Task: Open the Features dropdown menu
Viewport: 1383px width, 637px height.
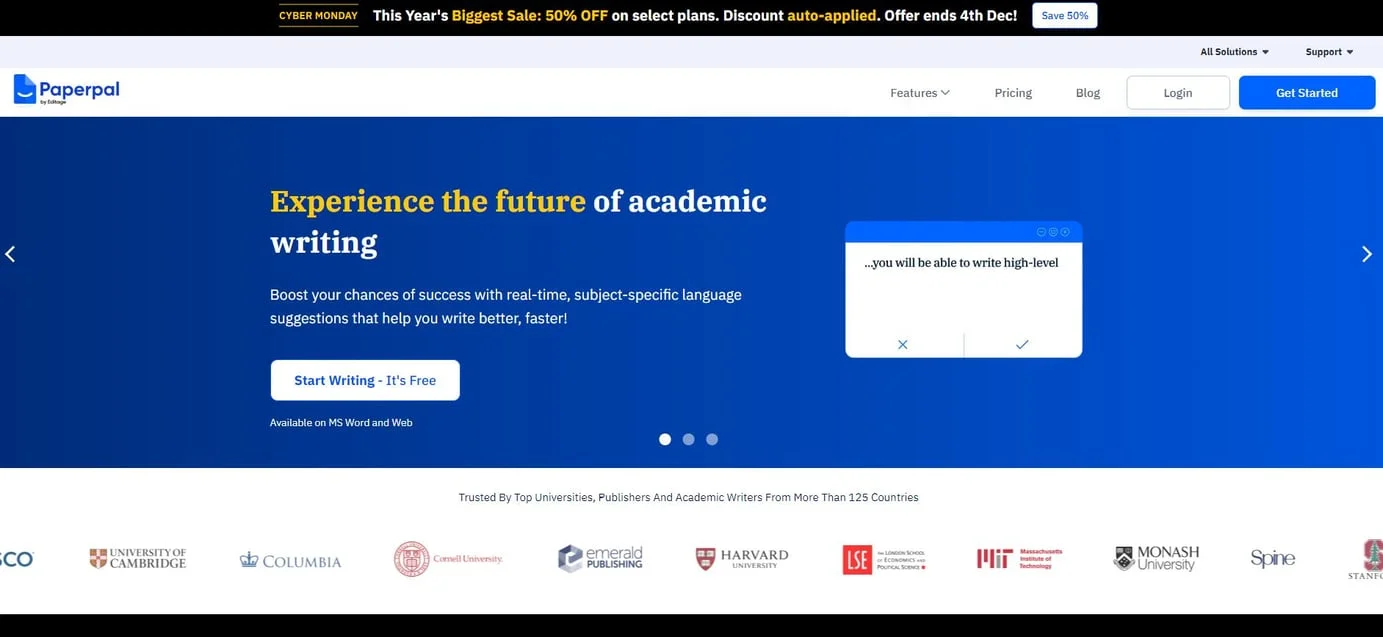Action: tap(920, 93)
